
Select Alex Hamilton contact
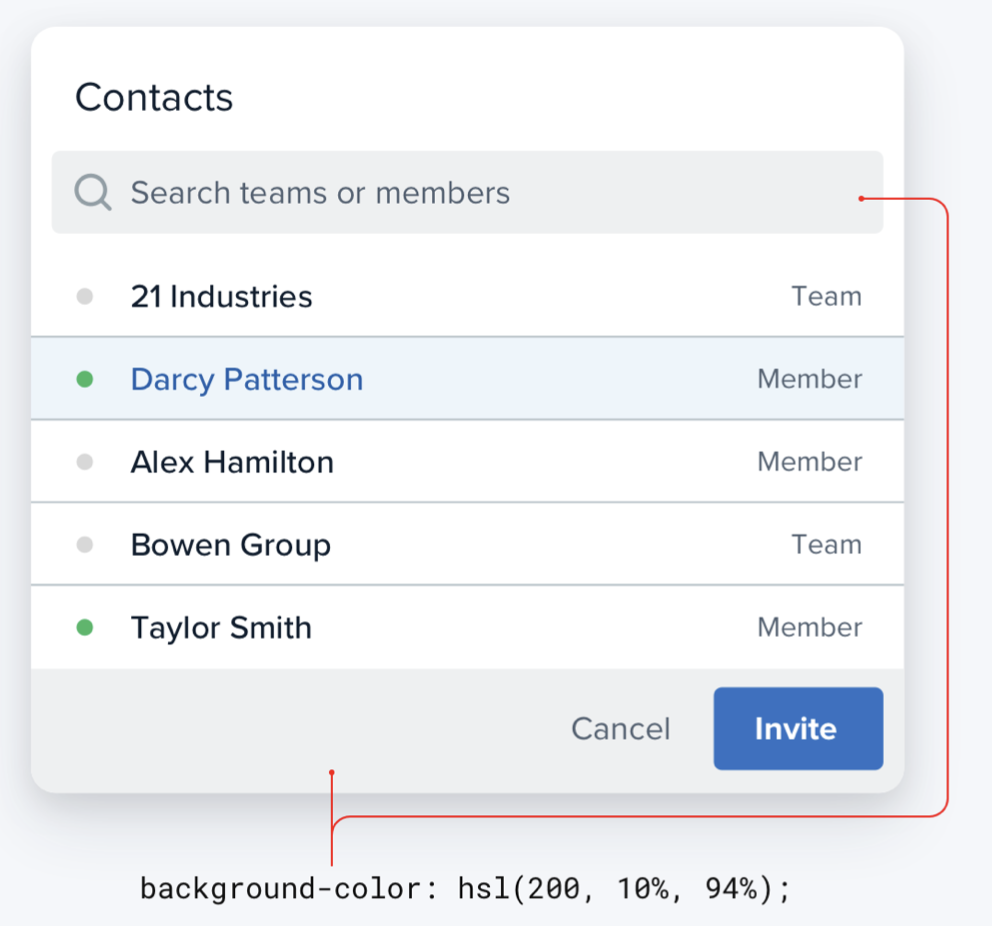click(x=467, y=462)
